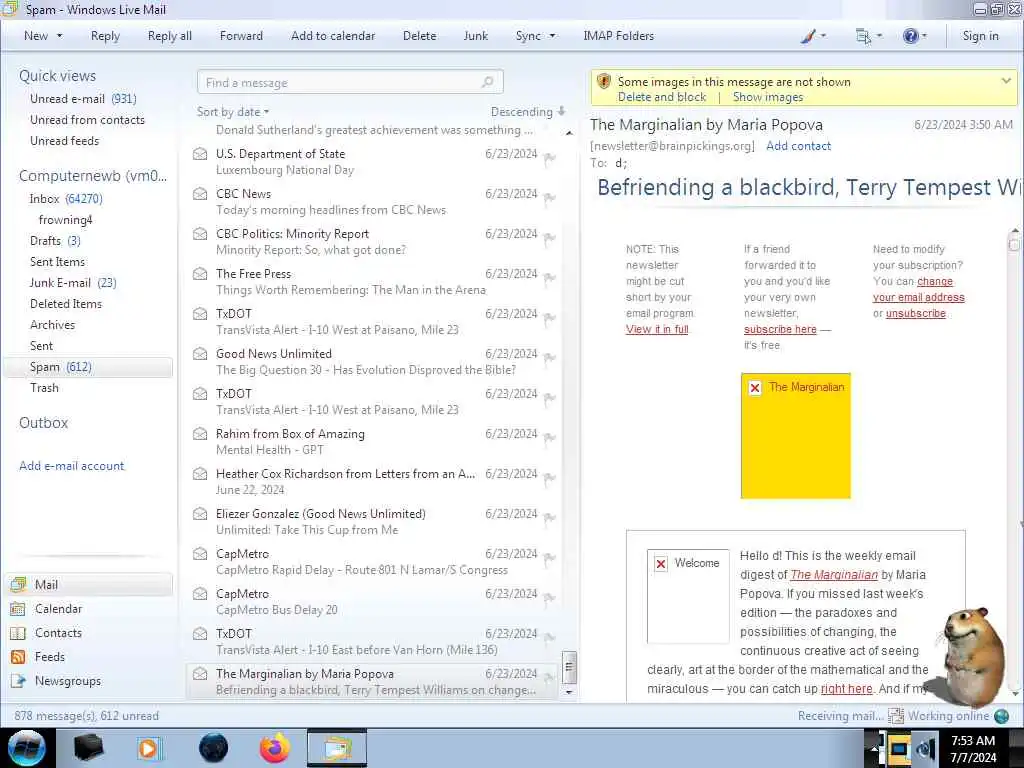Open the New message dropdown arrow
The height and width of the screenshot is (768, 1024).
click(x=59, y=36)
